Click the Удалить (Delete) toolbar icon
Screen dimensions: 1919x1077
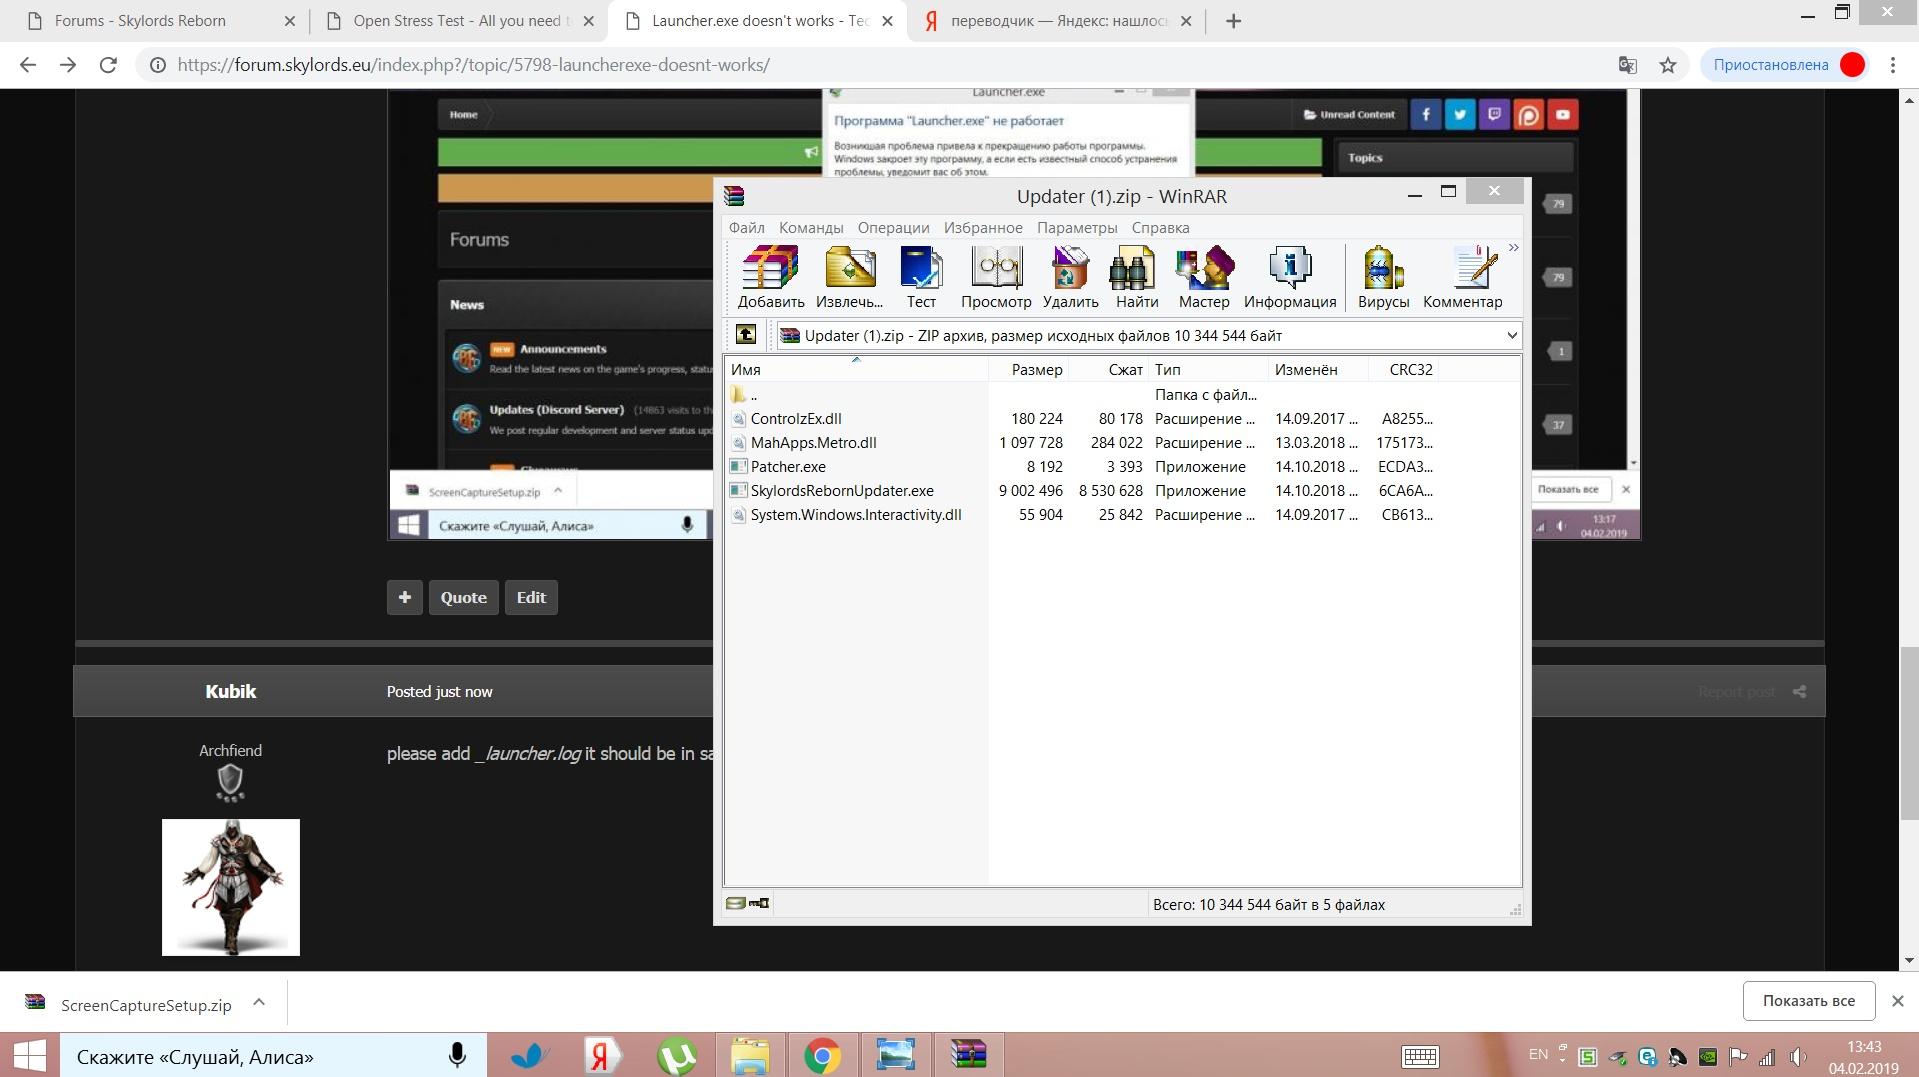point(1070,277)
